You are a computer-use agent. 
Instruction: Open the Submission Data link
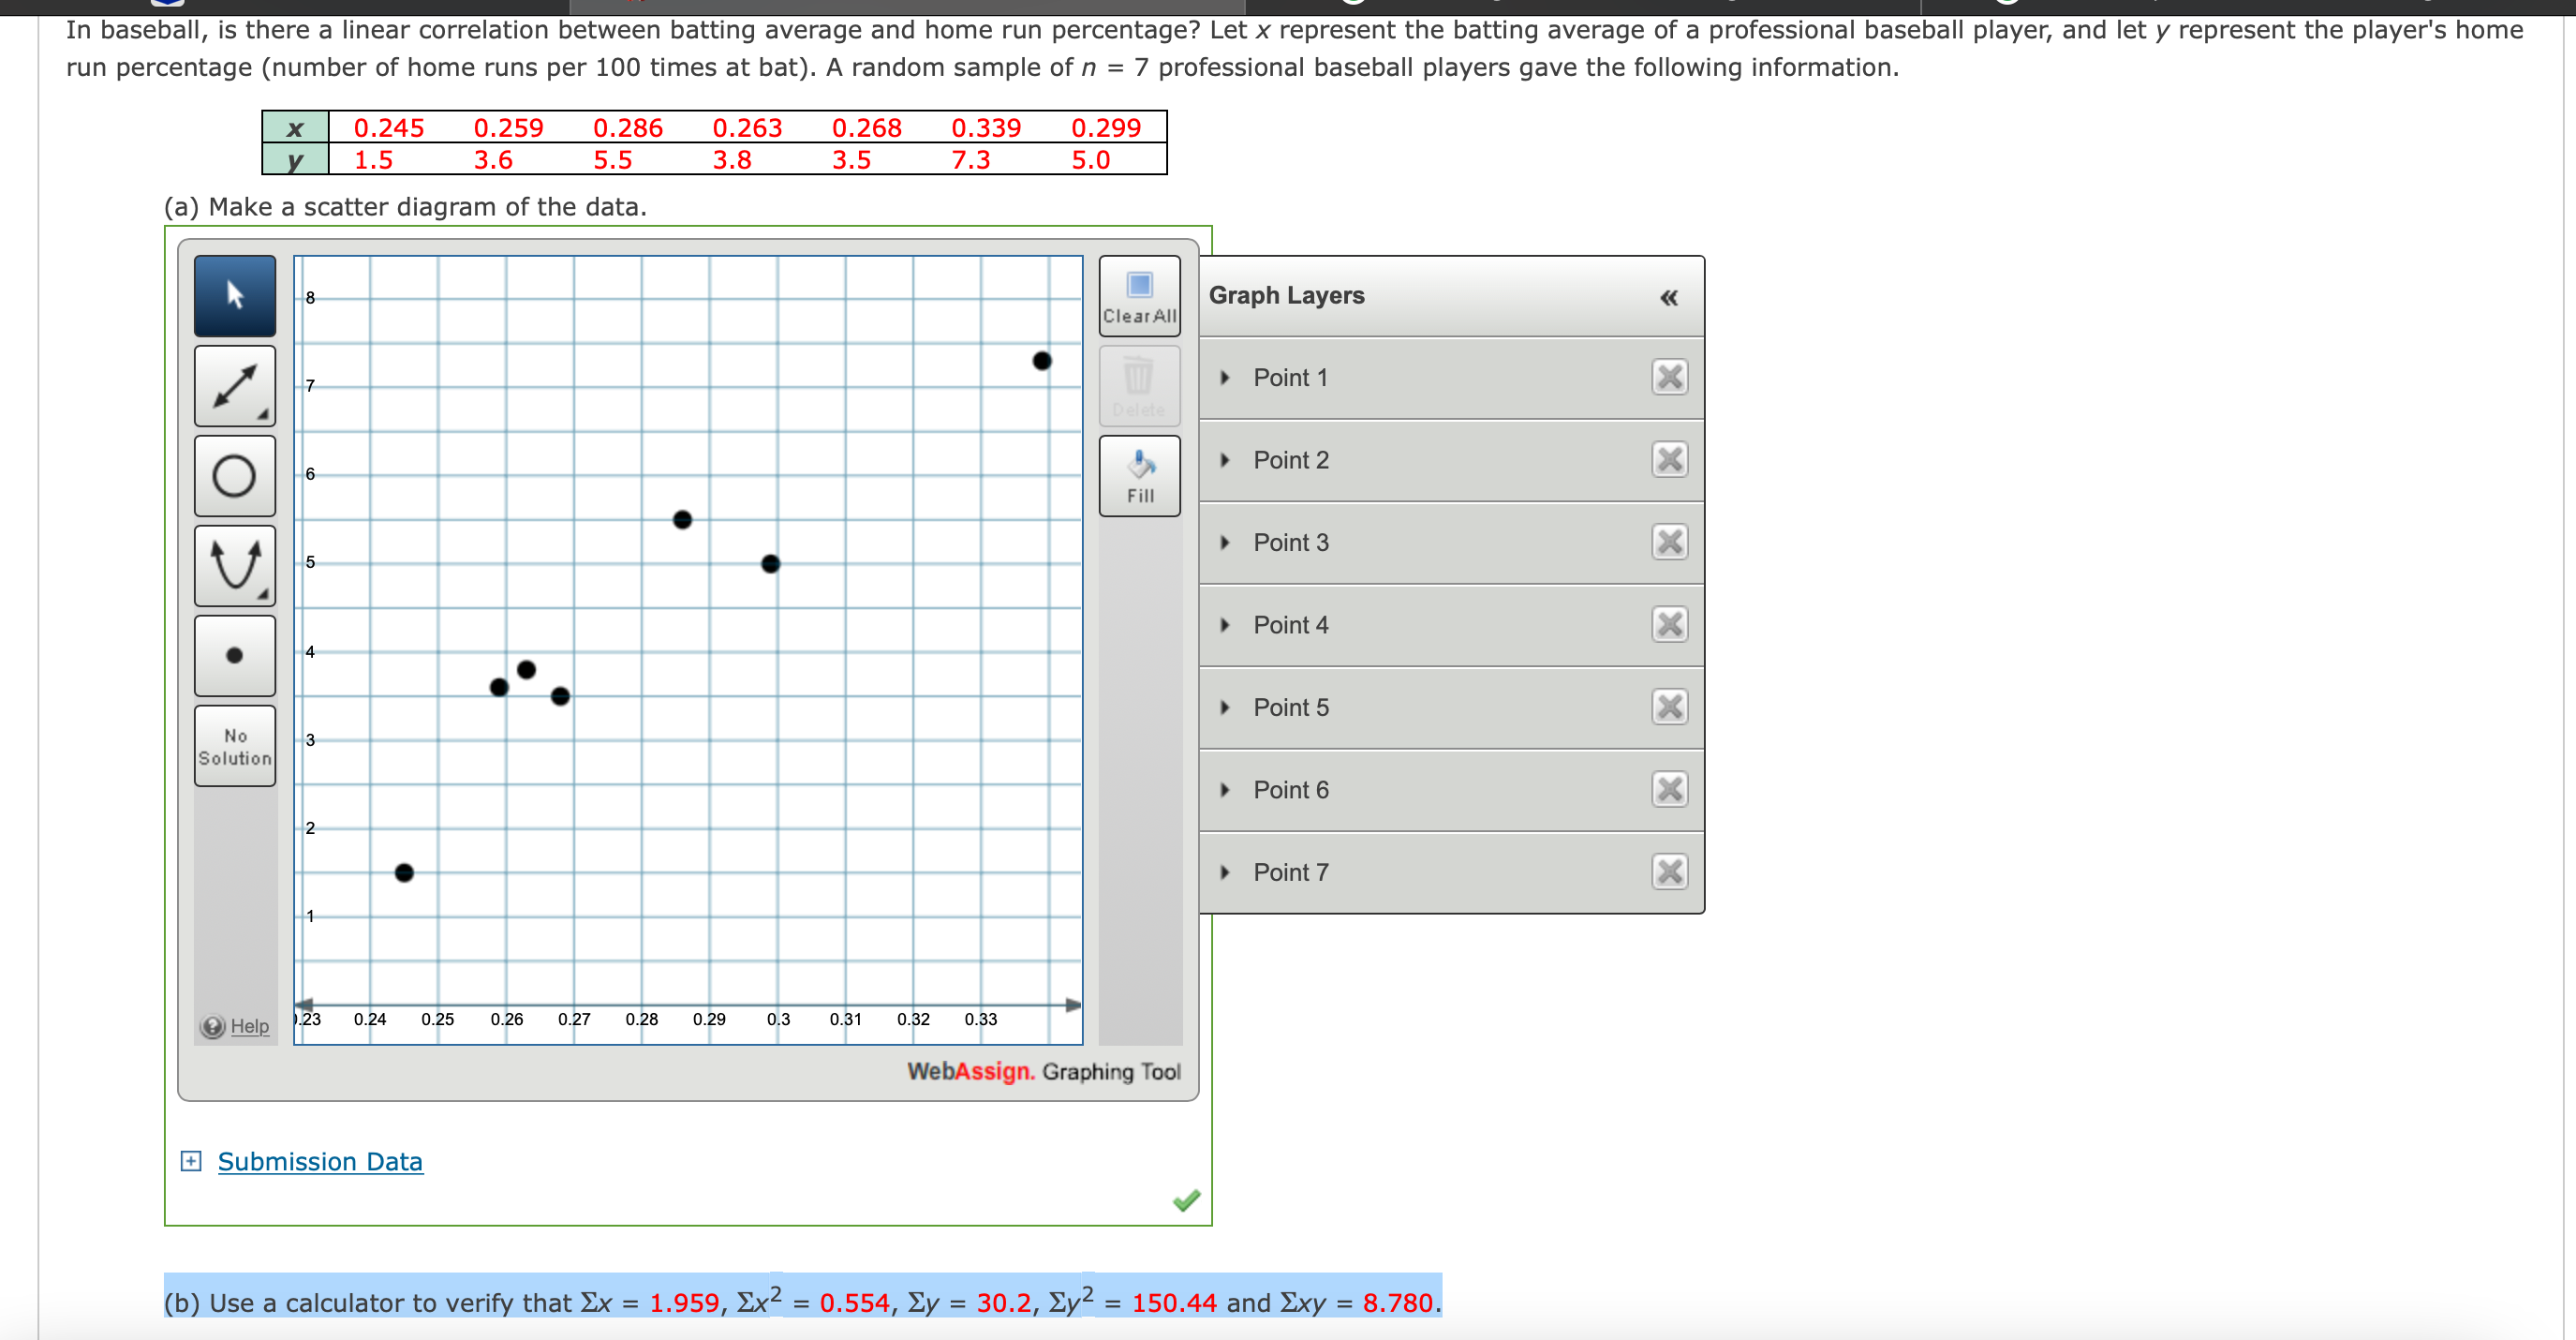[320, 1162]
